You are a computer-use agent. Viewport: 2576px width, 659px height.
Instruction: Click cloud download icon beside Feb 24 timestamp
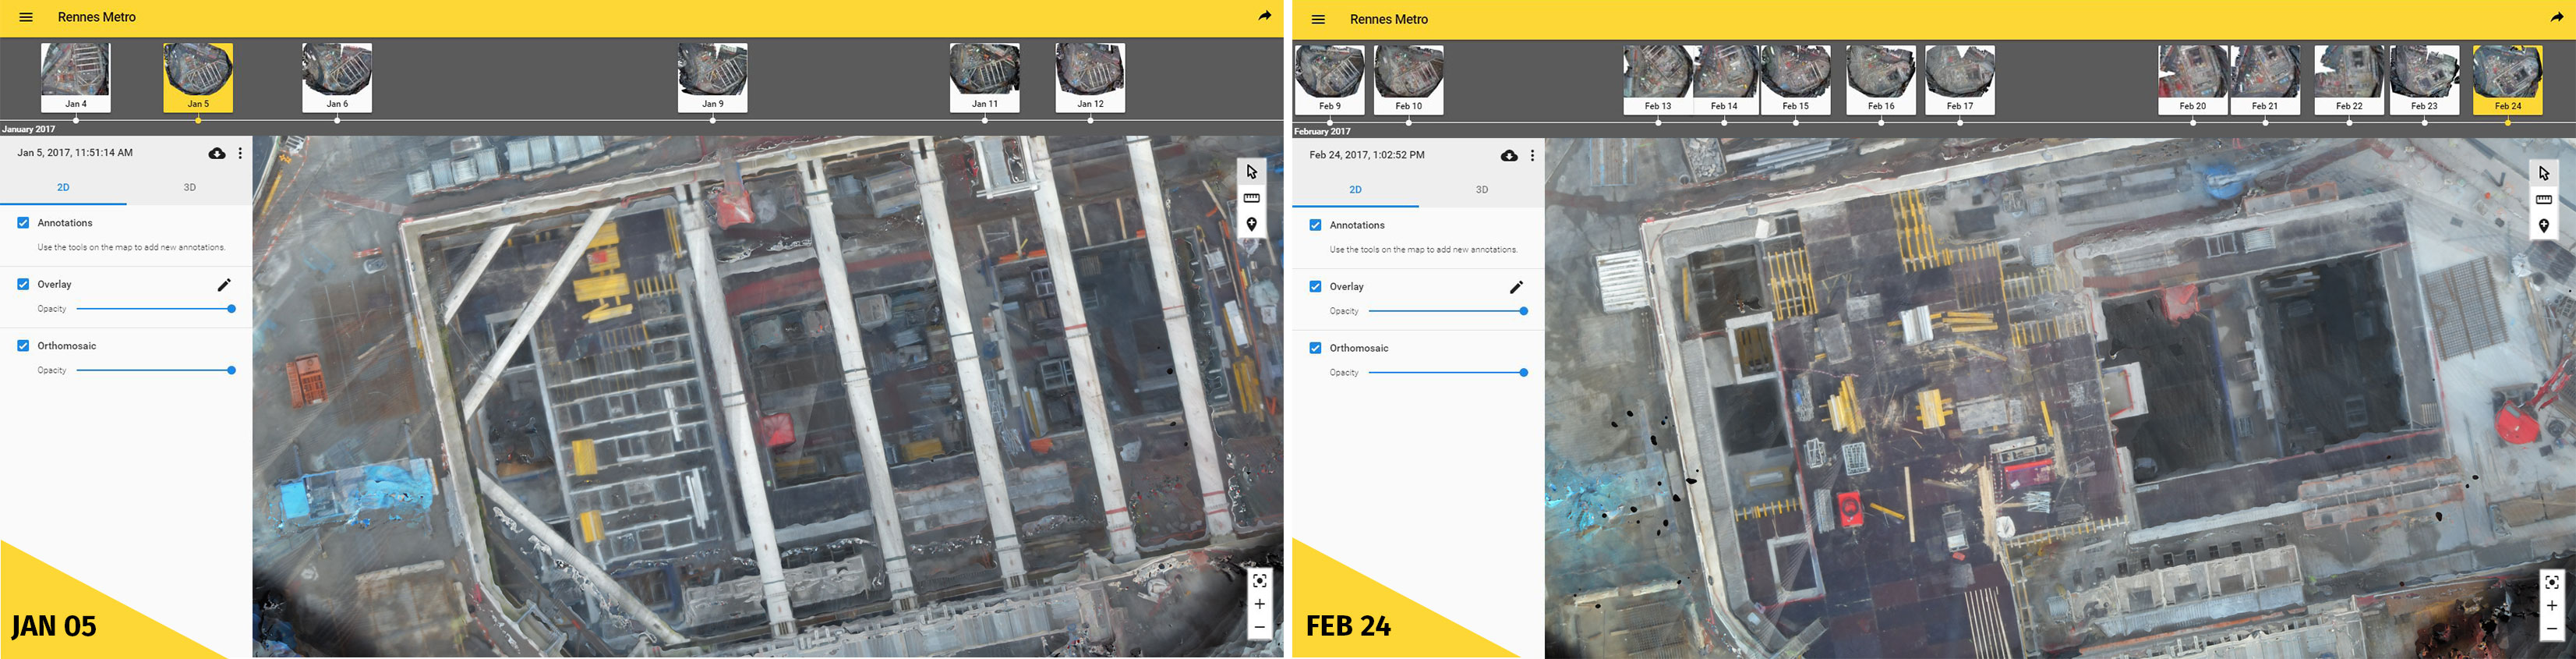(1509, 155)
